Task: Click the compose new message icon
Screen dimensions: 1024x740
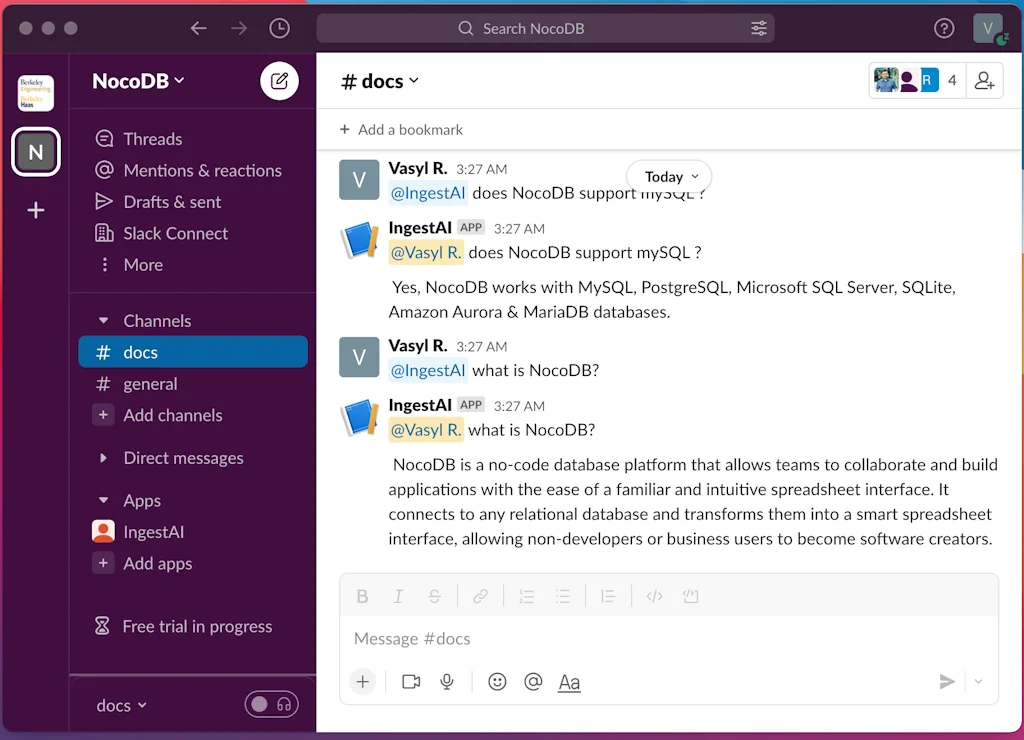Action: [280, 81]
